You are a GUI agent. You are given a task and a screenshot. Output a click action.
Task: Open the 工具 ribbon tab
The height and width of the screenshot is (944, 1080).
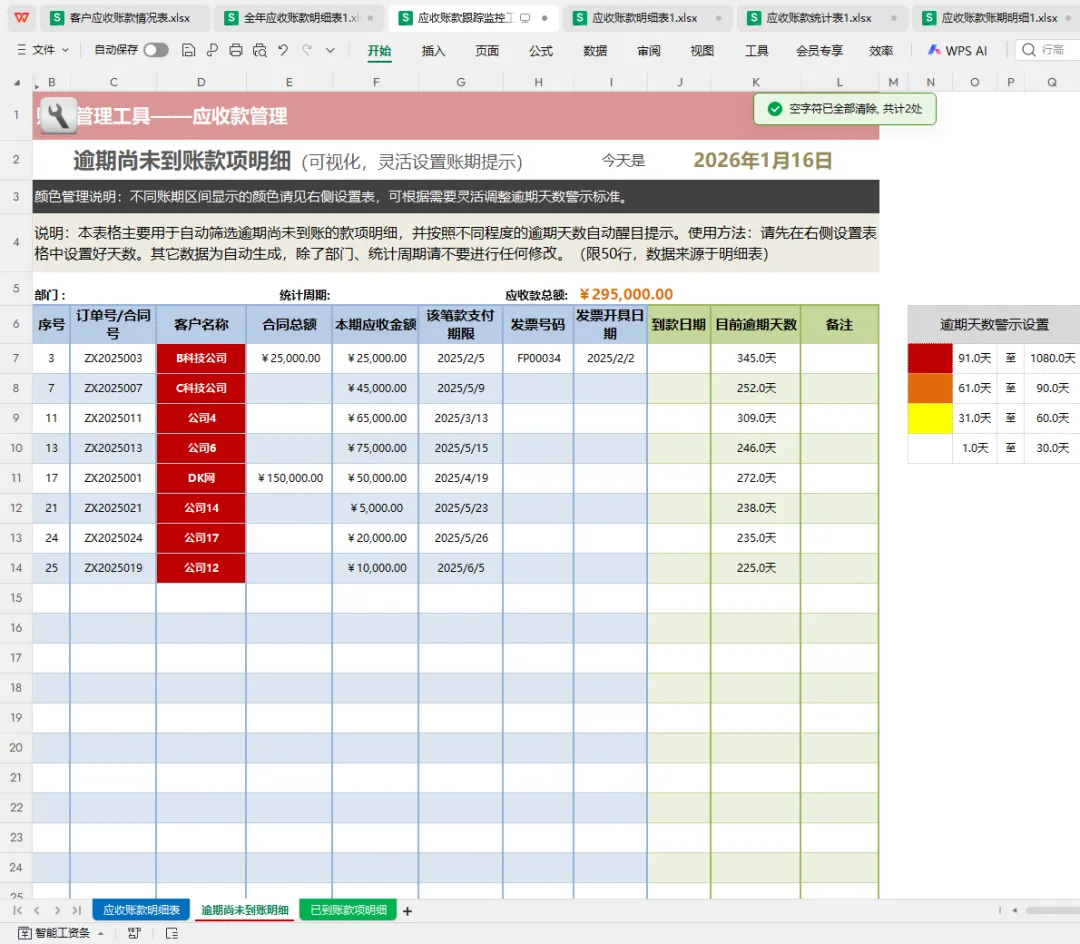tap(756, 50)
